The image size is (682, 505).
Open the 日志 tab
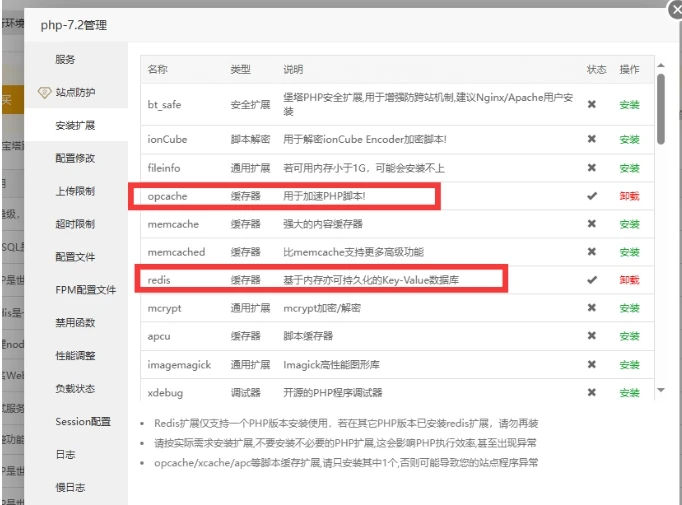coord(65,454)
